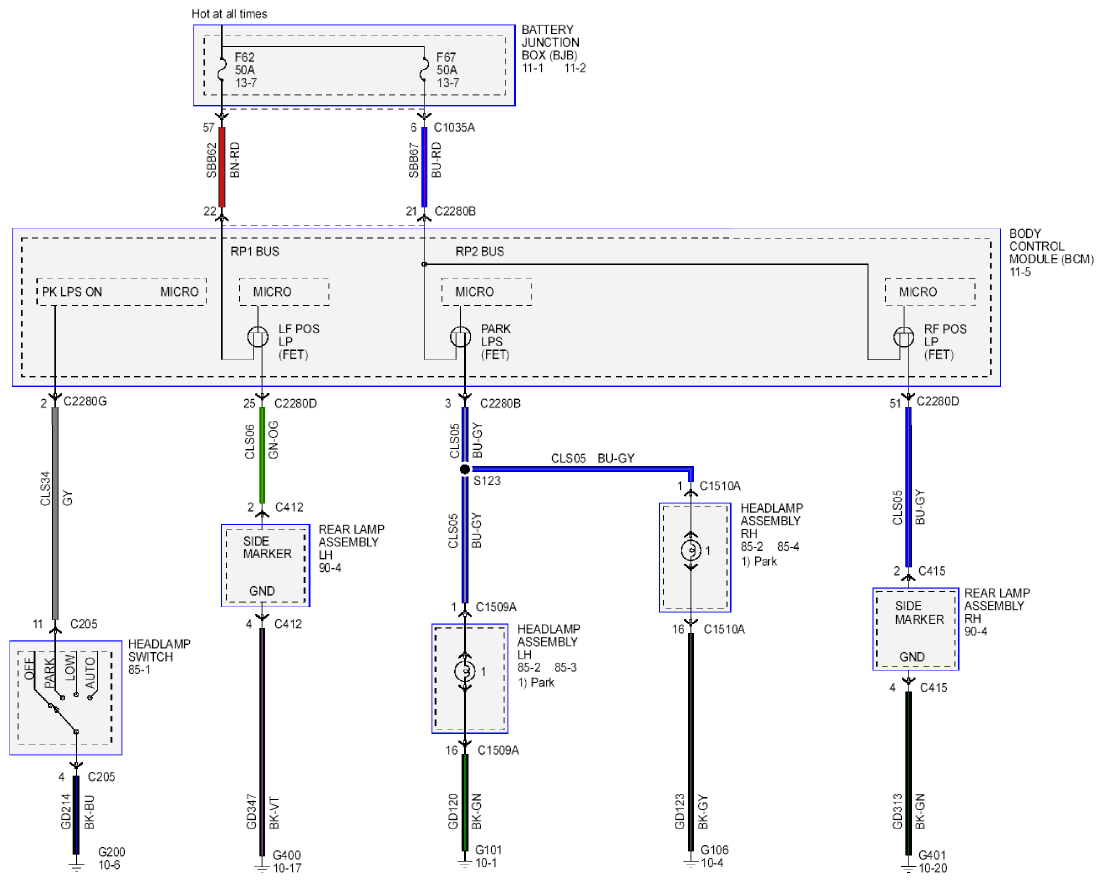Select the green CLS06 GN-OG wire
This screenshot has height=882, width=1103.
pyautogui.click(x=262, y=455)
